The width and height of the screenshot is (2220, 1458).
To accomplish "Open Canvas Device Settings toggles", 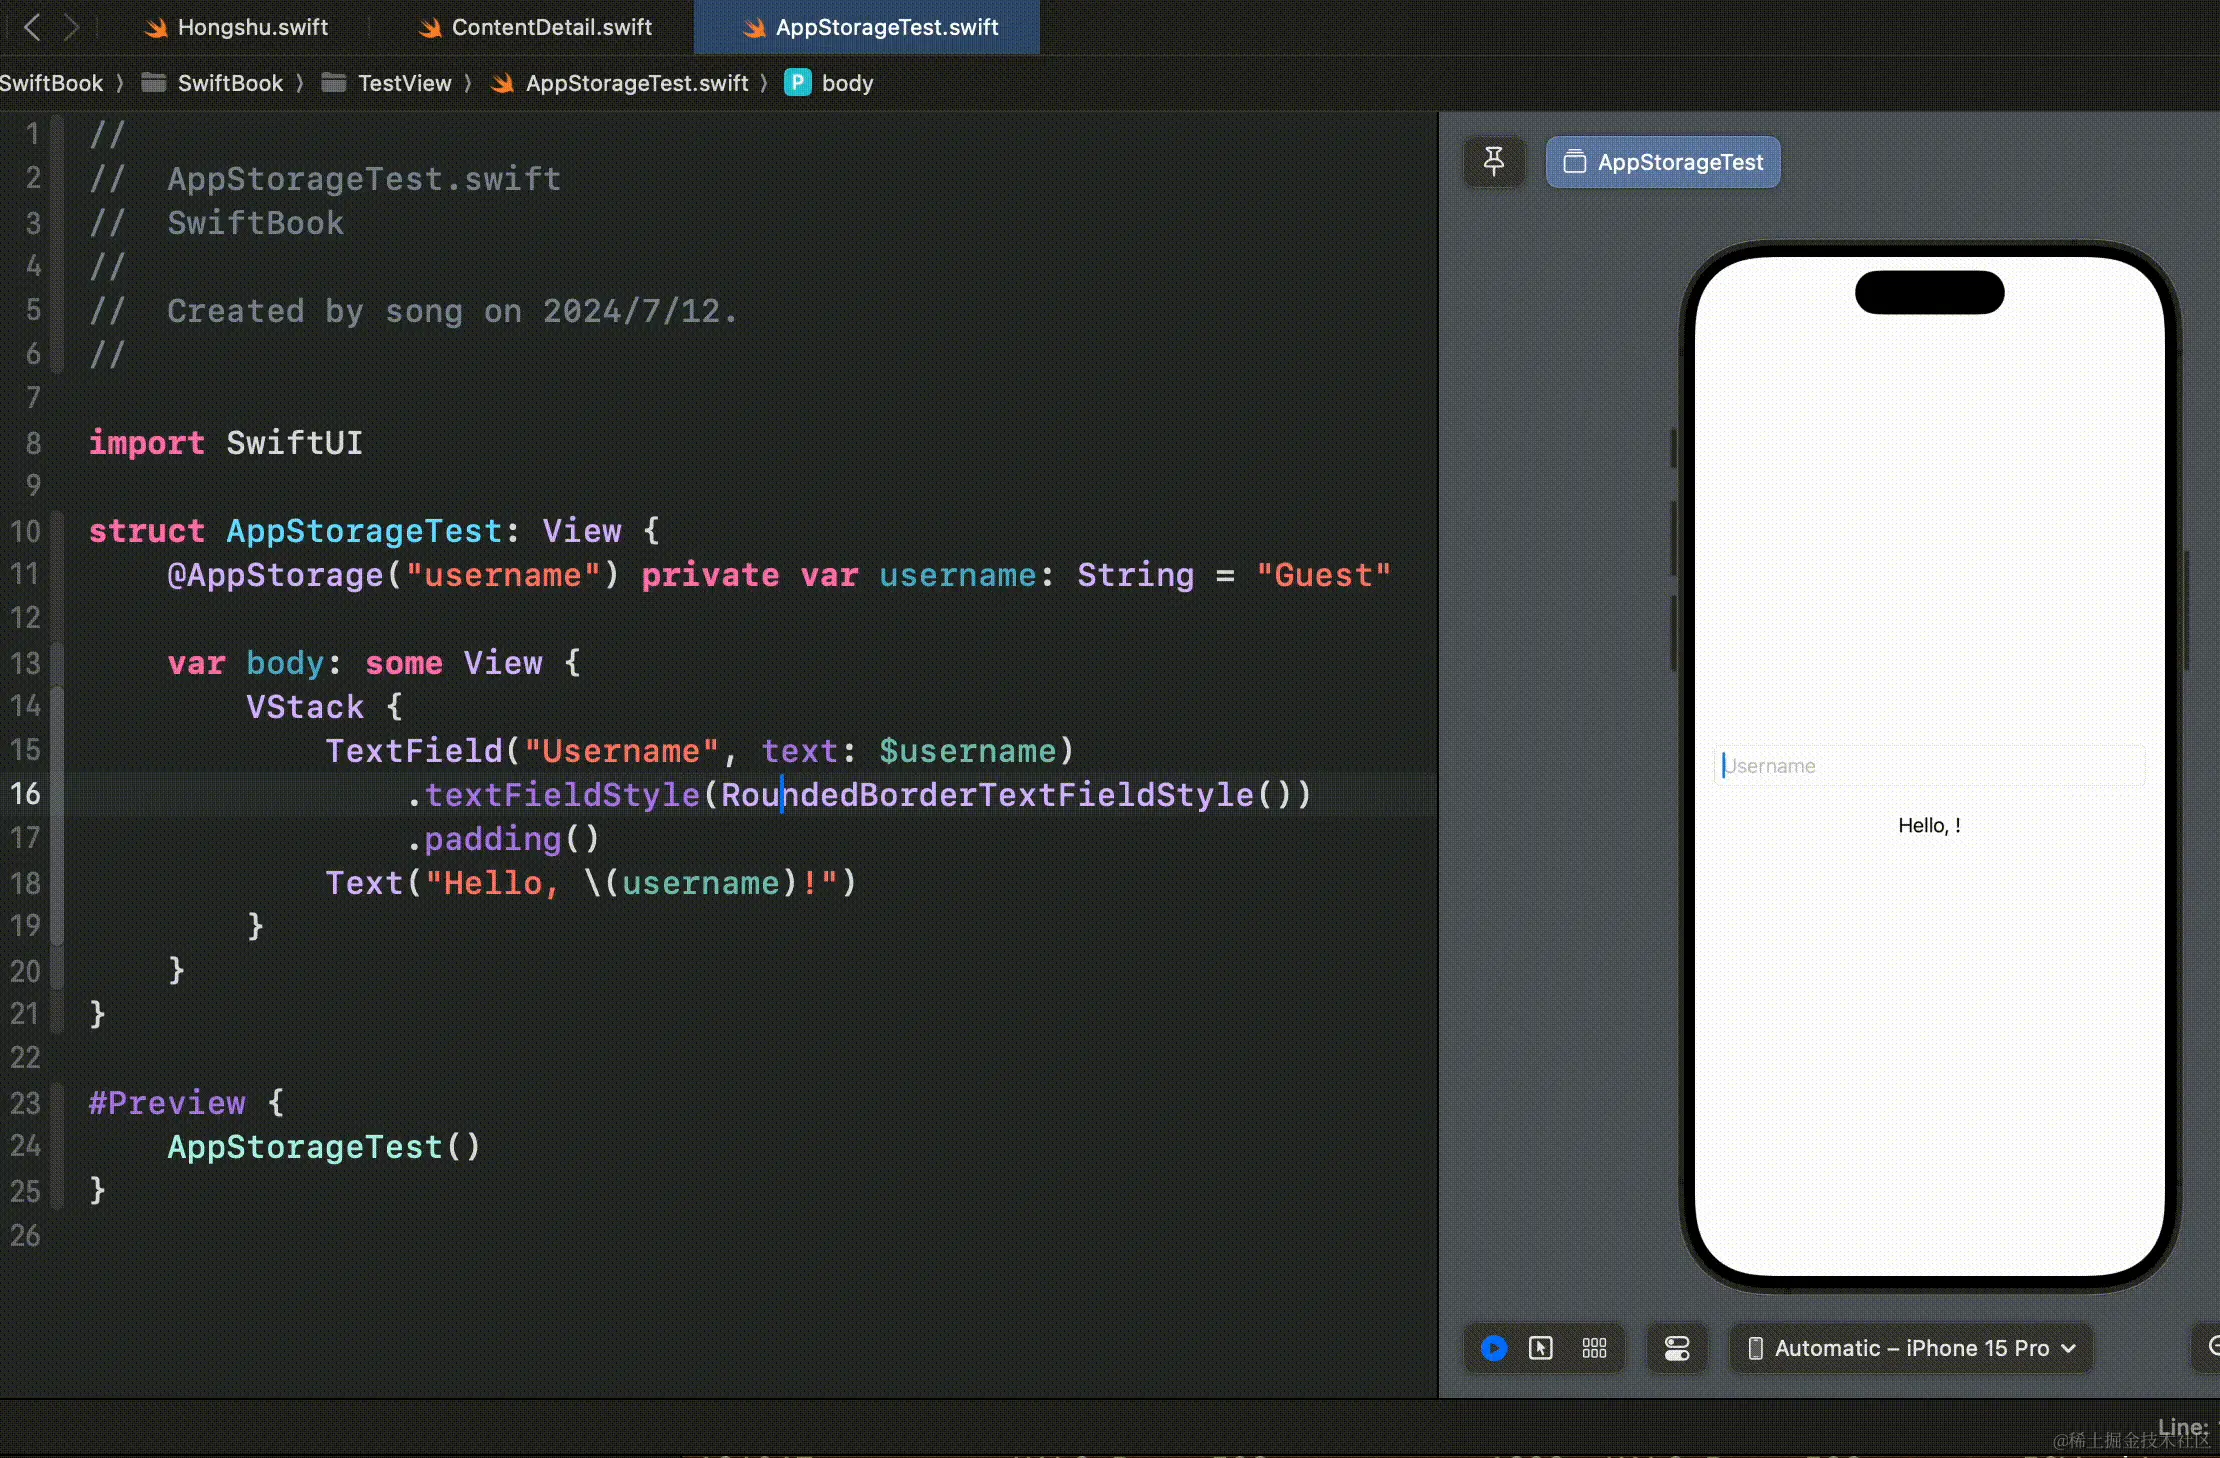I will tap(1677, 1348).
